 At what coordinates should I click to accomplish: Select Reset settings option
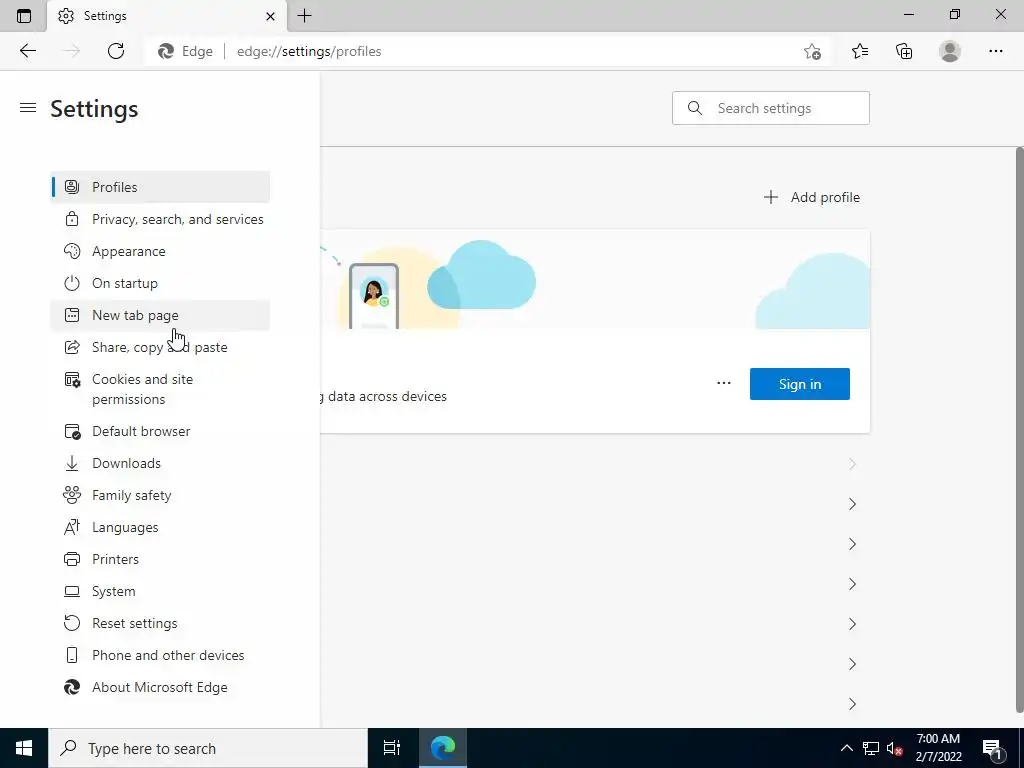(160, 623)
